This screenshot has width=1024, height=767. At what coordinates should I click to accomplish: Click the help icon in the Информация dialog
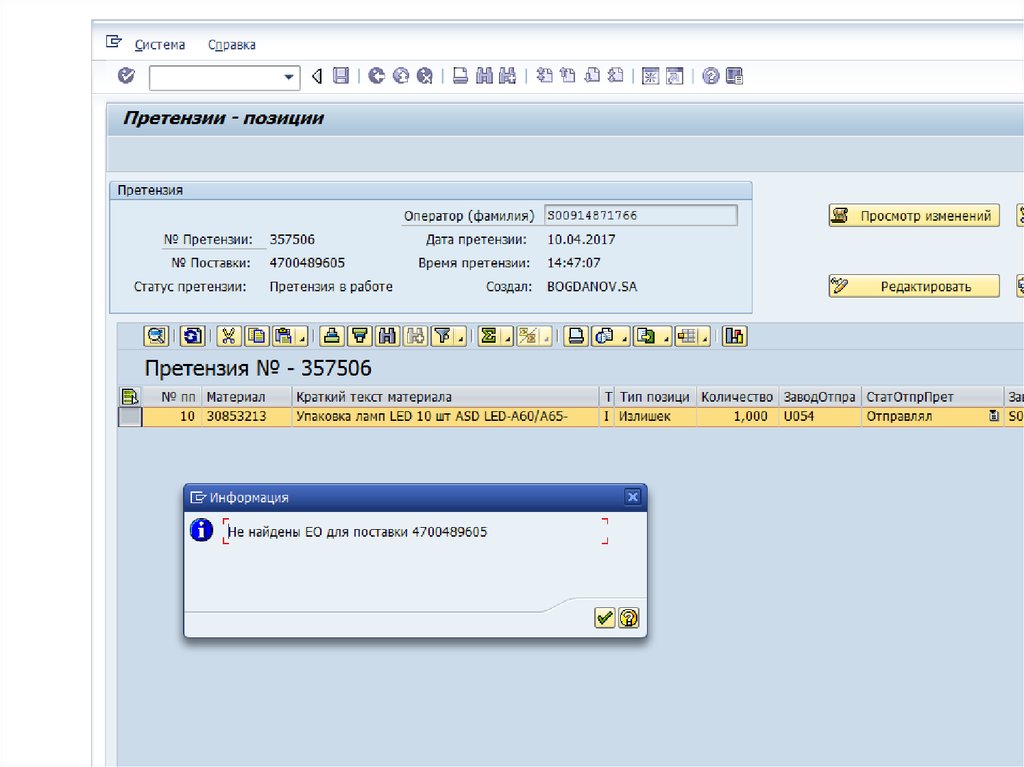(x=628, y=618)
